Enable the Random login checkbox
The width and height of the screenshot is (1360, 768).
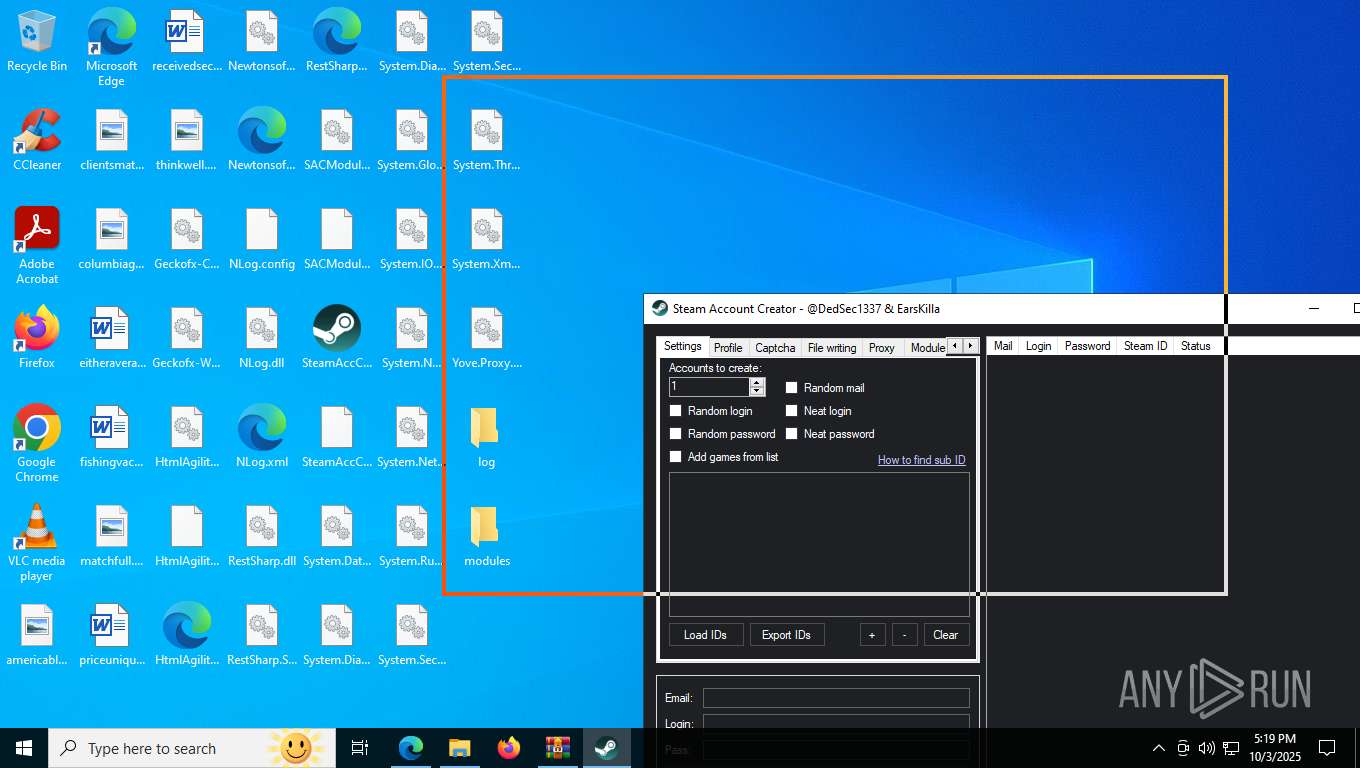click(676, 411)
